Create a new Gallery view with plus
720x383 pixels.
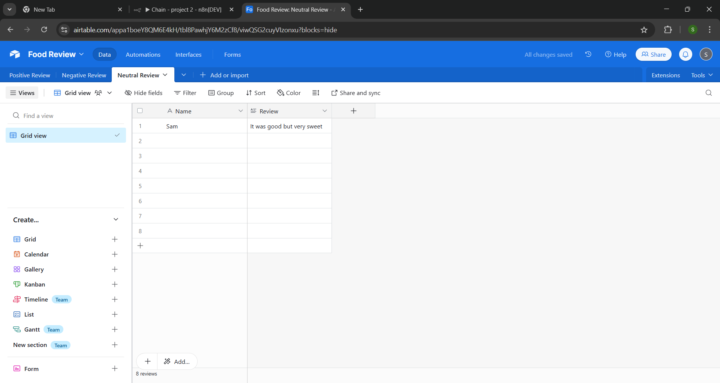[115, 270]
